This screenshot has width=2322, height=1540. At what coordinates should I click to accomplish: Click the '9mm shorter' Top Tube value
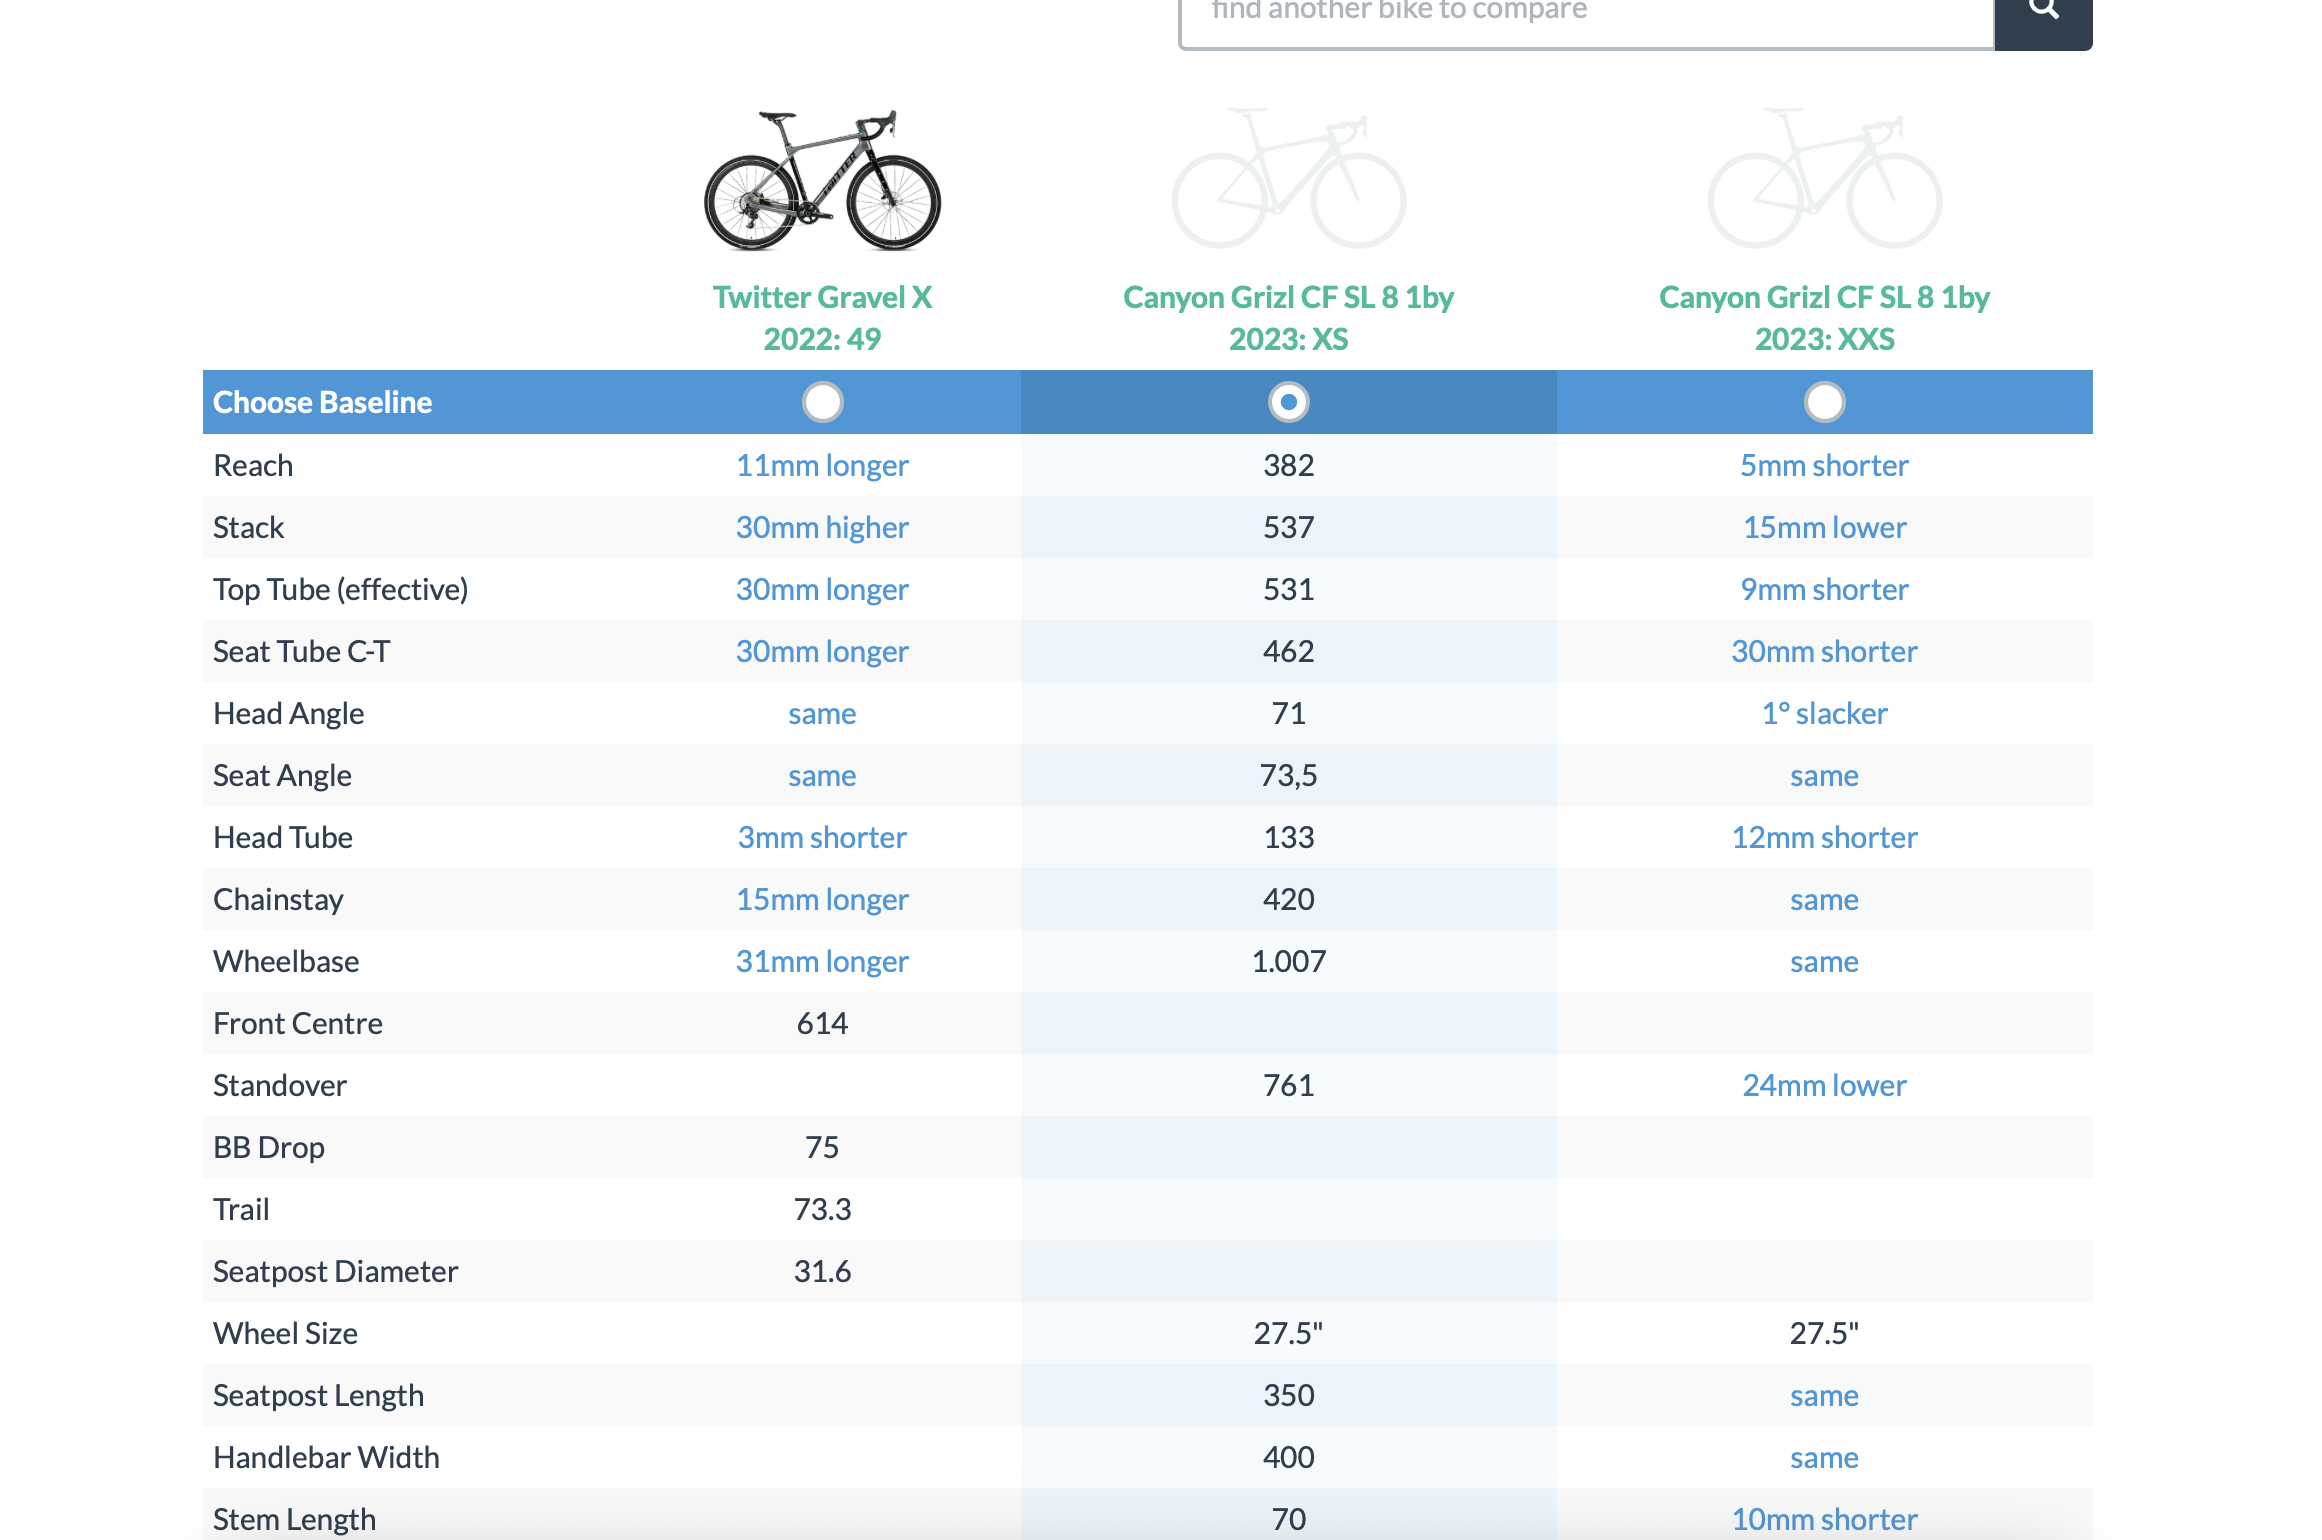pyautogui.click(x=1825, y=589)
